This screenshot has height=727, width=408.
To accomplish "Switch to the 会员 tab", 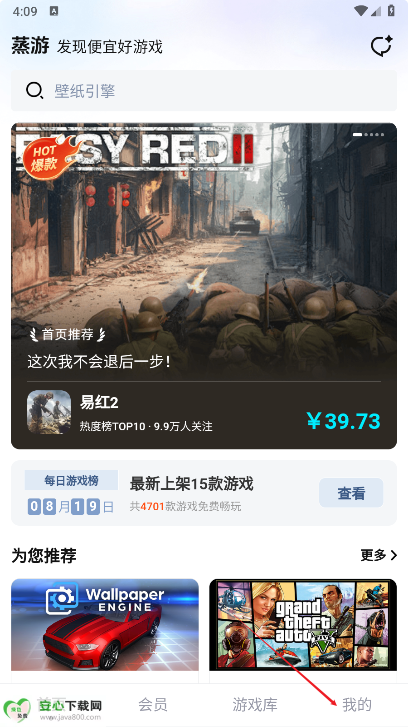I will click(153, 705).
